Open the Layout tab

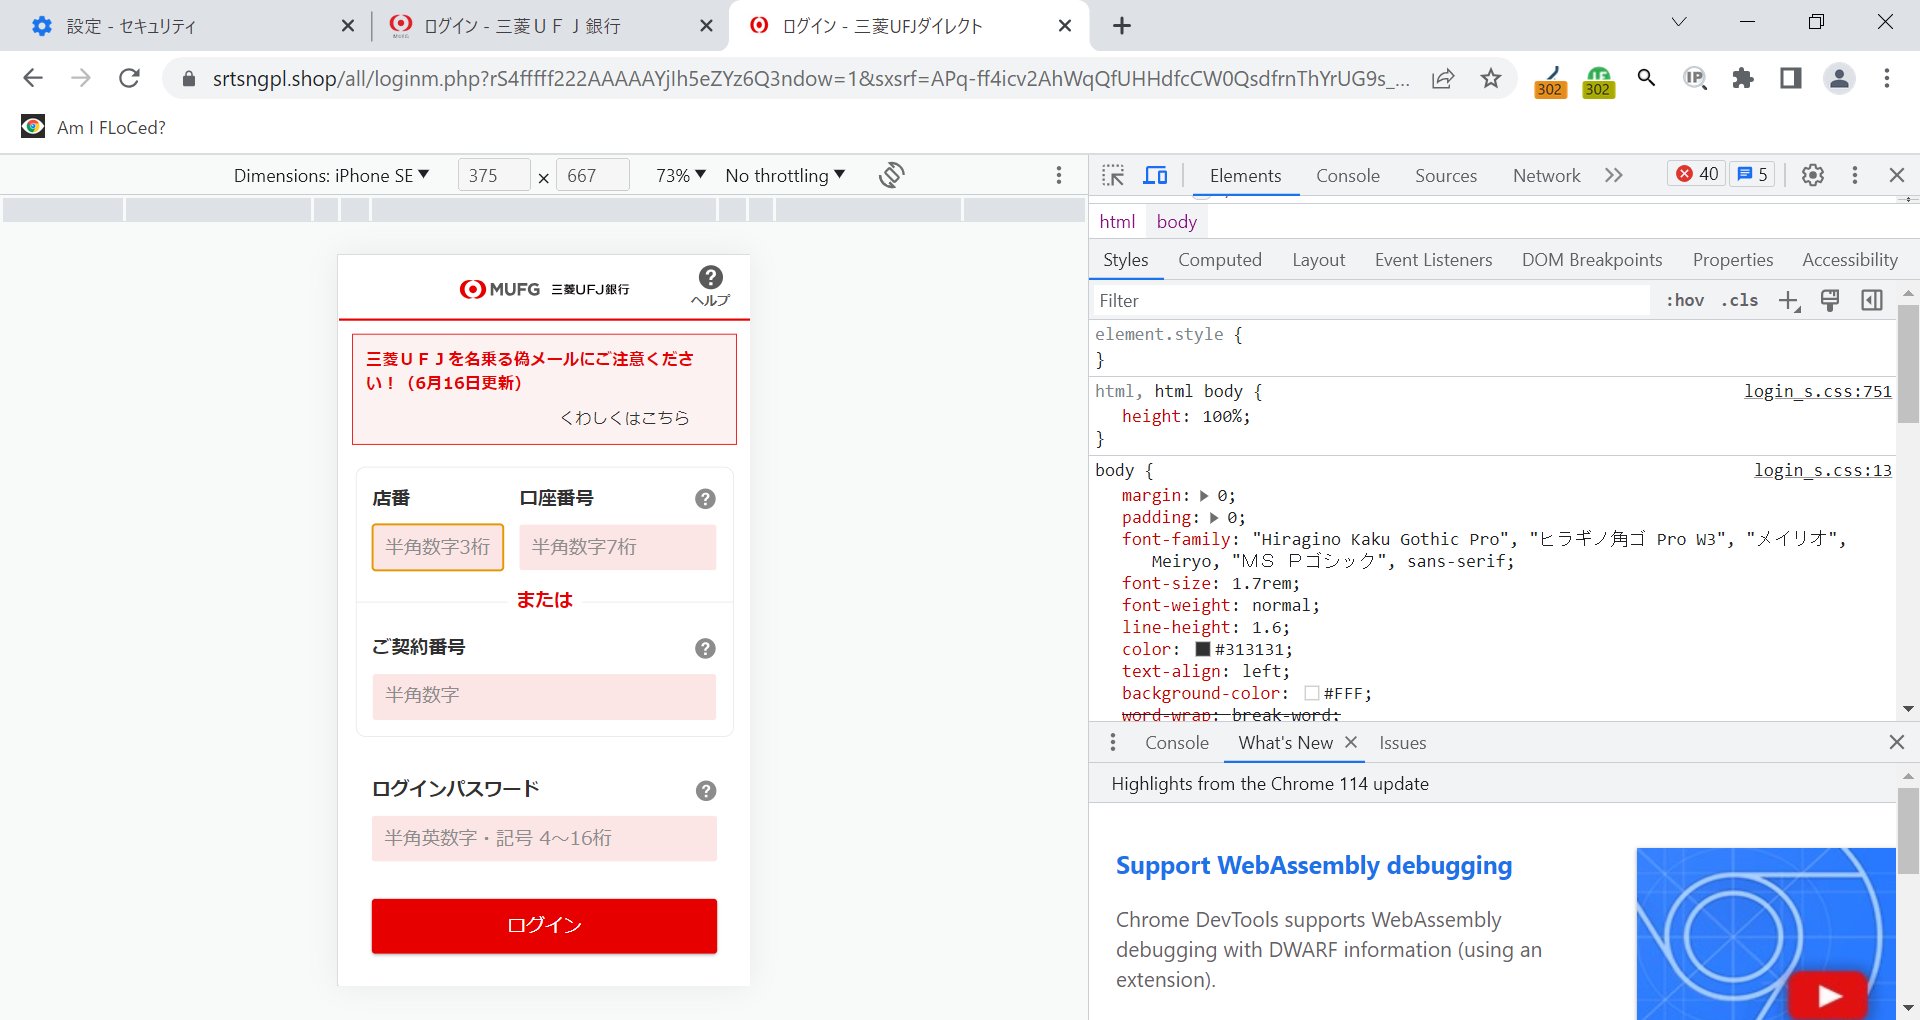coord(1318,260)
